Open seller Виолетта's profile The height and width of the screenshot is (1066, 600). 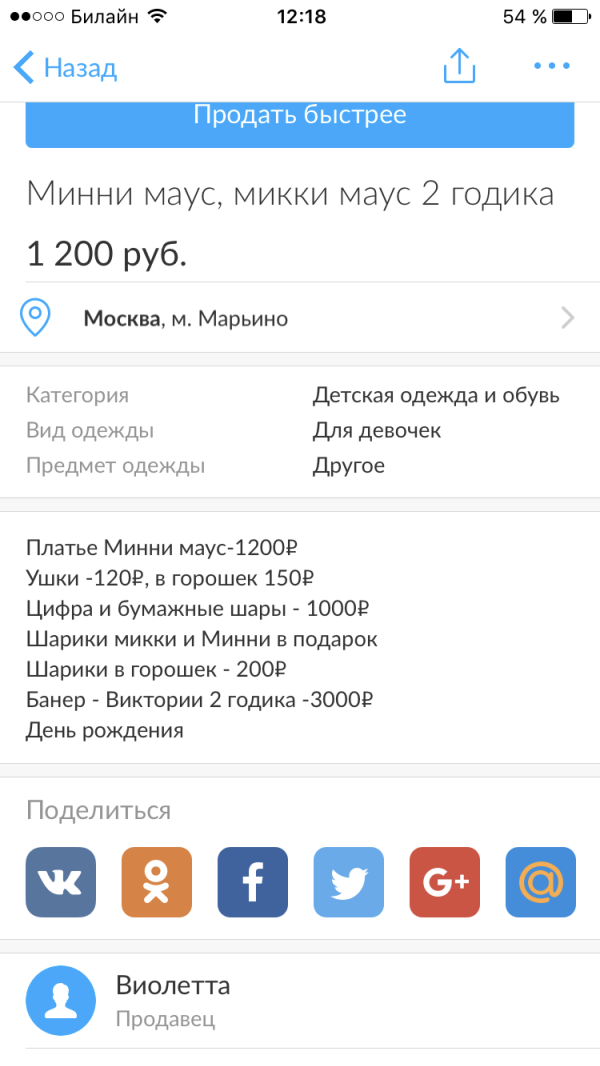tap(173, 986)
